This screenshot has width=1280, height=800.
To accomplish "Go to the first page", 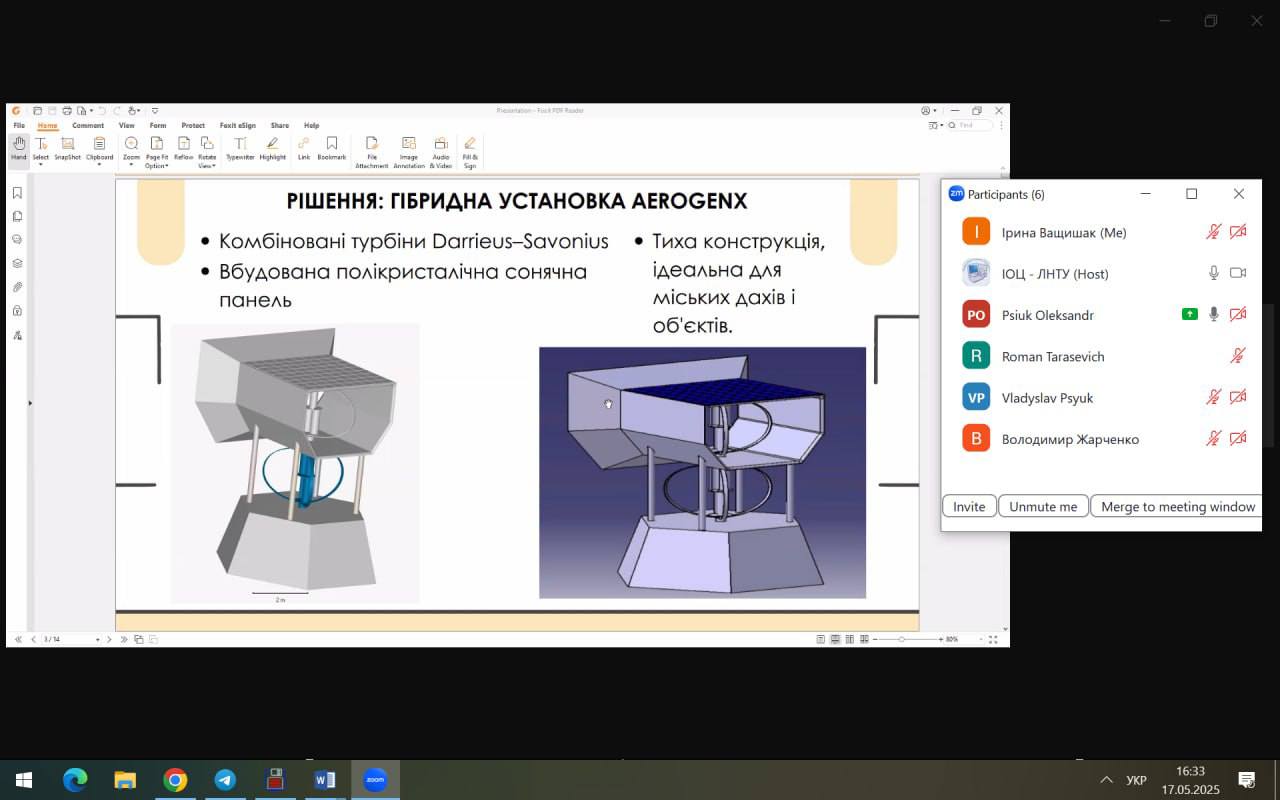I will (x=19, y=639).
